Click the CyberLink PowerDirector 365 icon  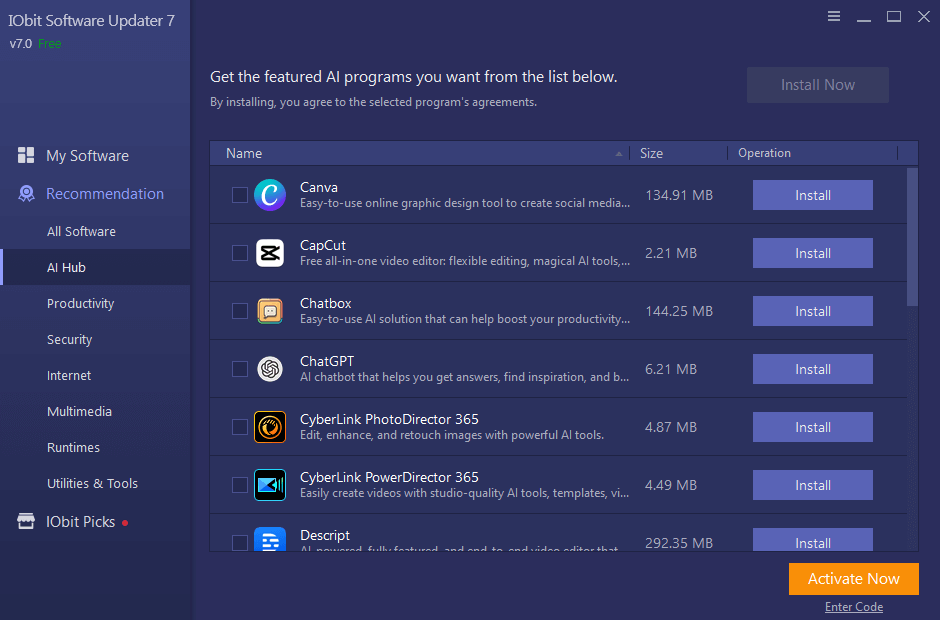tap(270, 485)
